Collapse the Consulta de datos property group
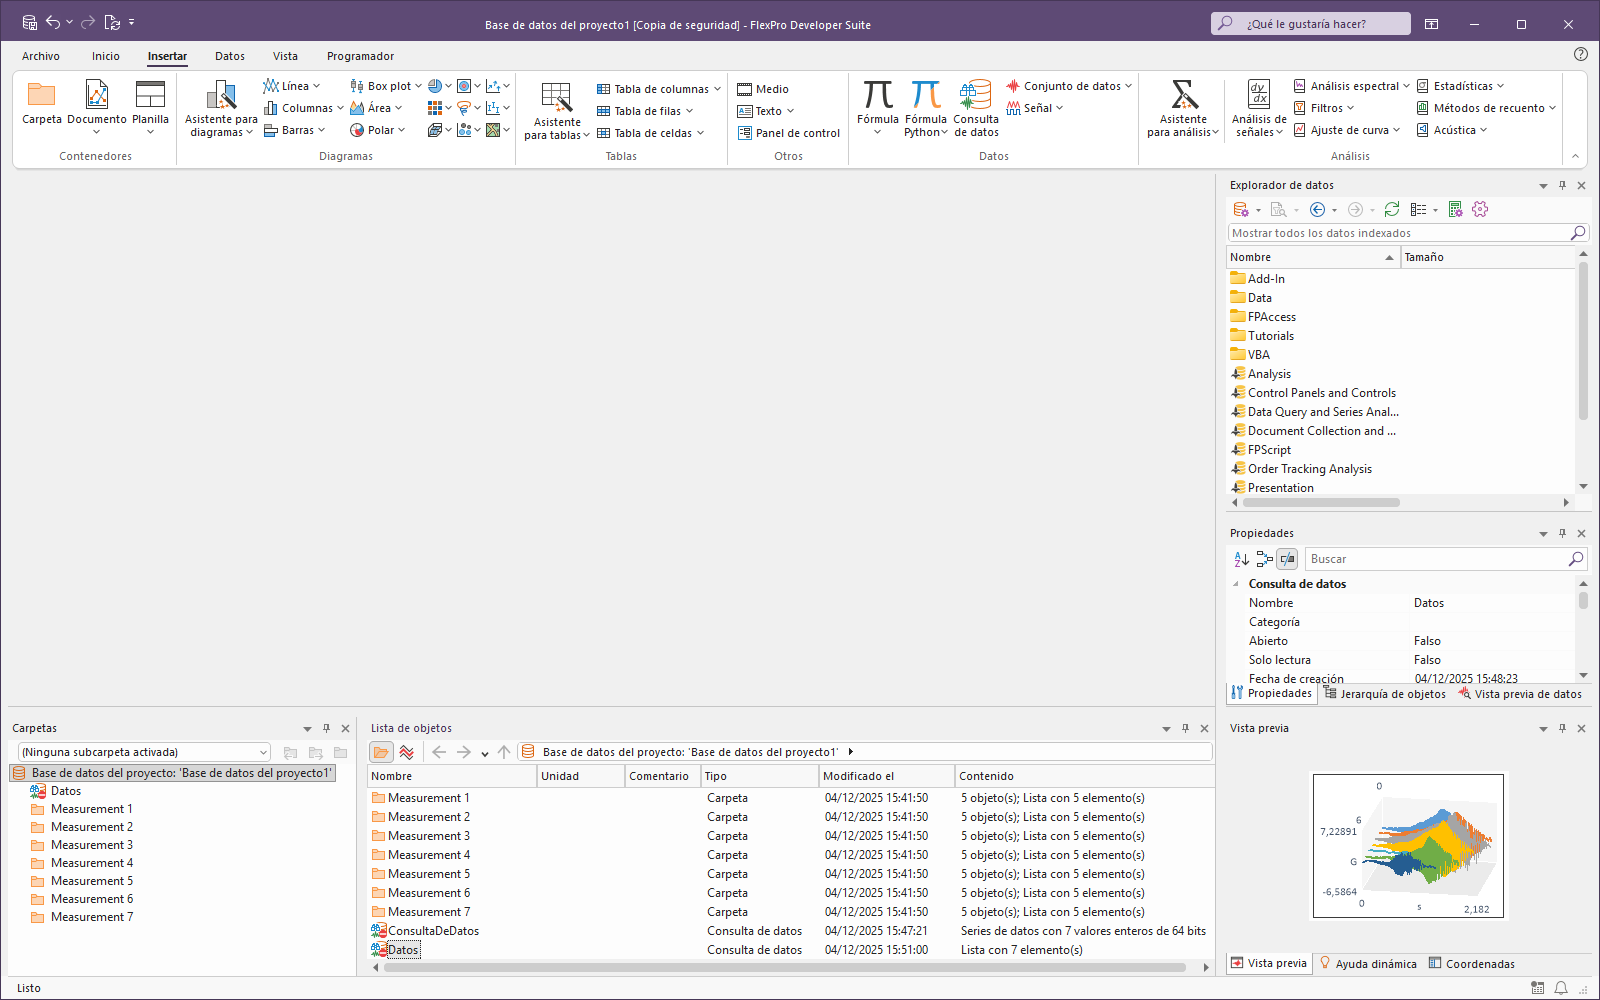The height and width of the screenshot is (1000, 1600). click(x=1237, y=584)
